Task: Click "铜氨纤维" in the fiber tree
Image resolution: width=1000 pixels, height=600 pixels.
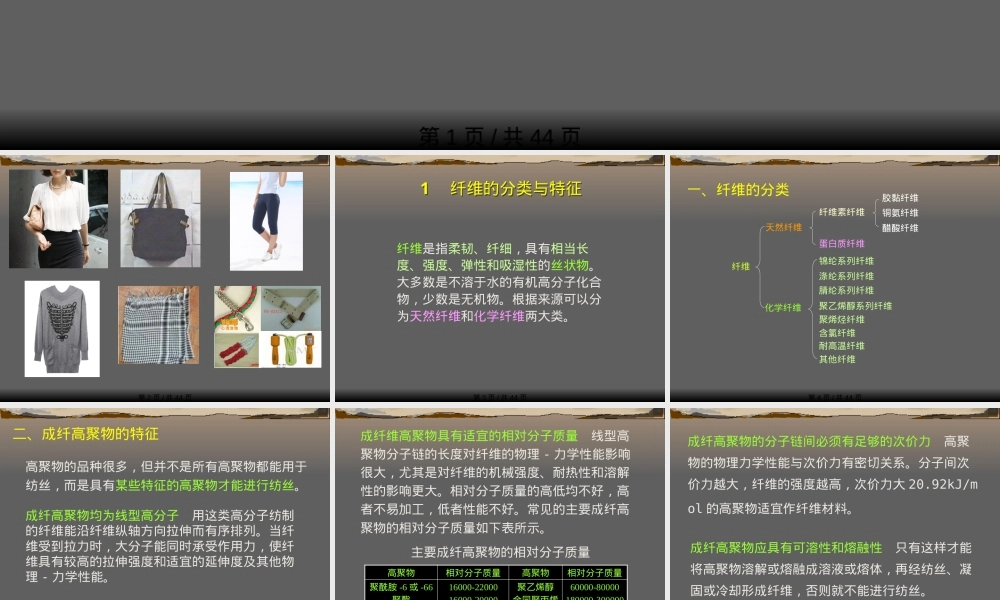Action: (900, 213)
